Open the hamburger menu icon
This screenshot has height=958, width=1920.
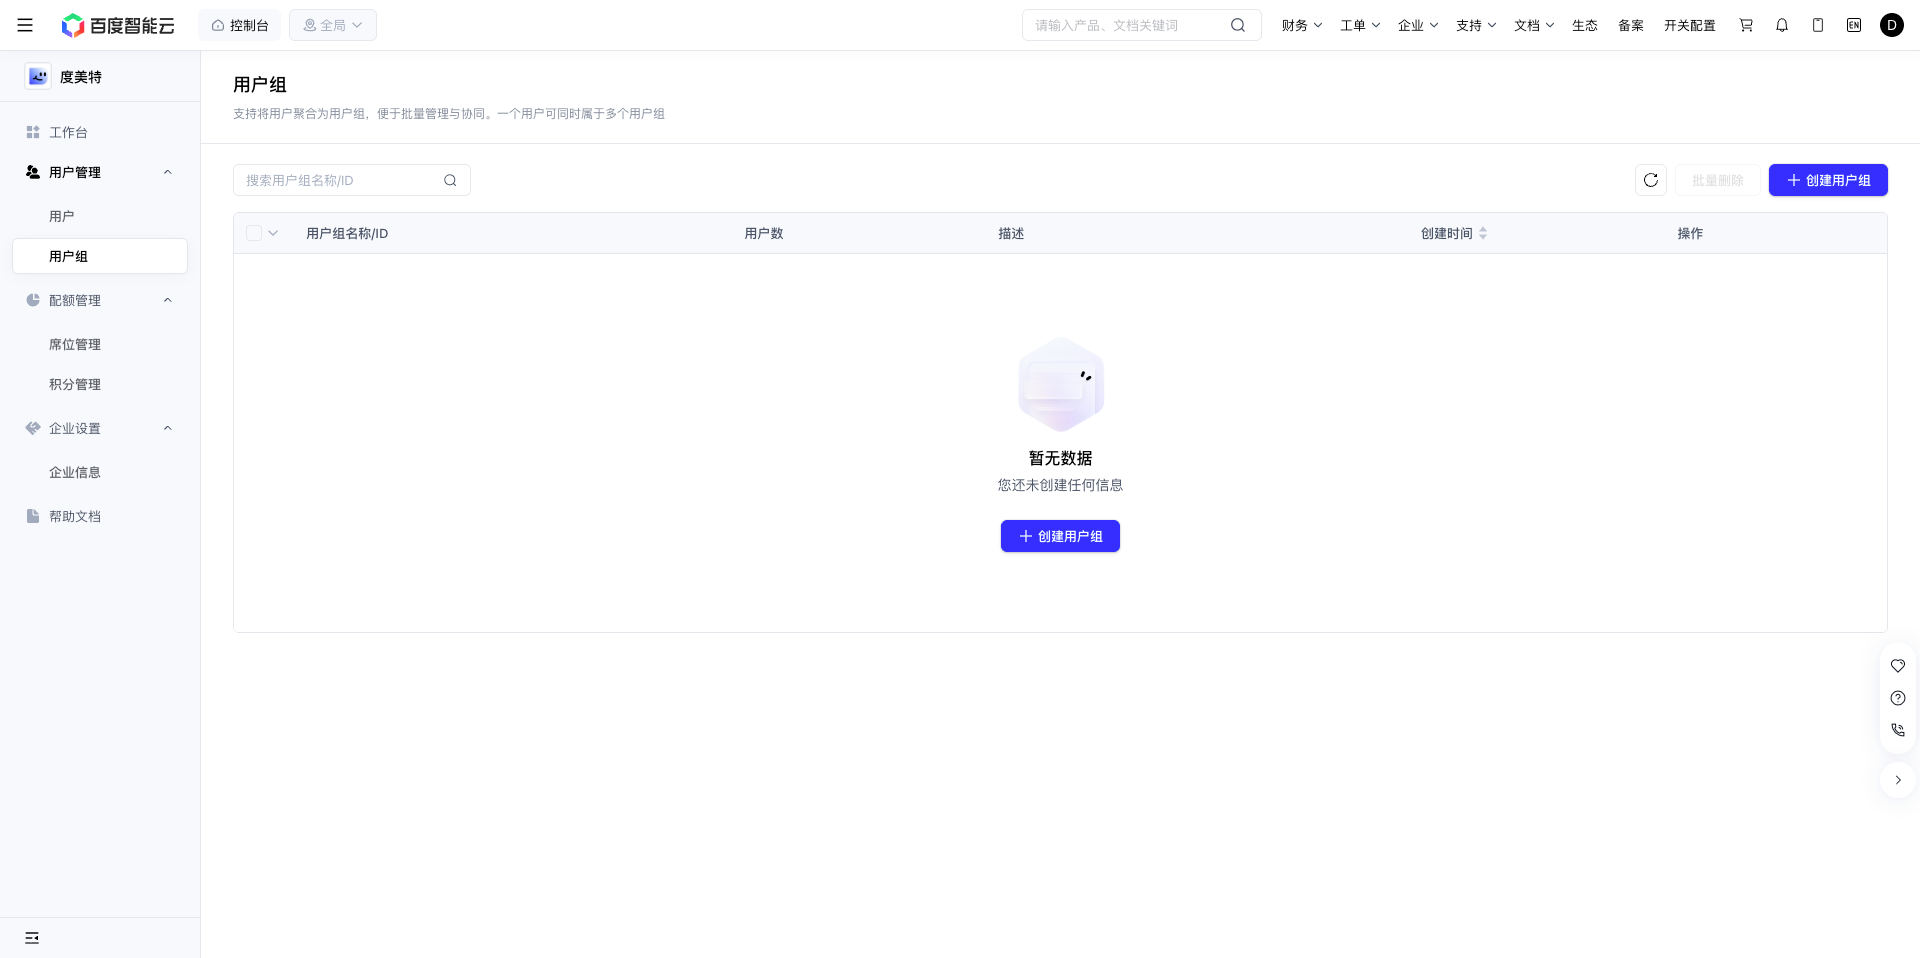click(x=25, y=25)
